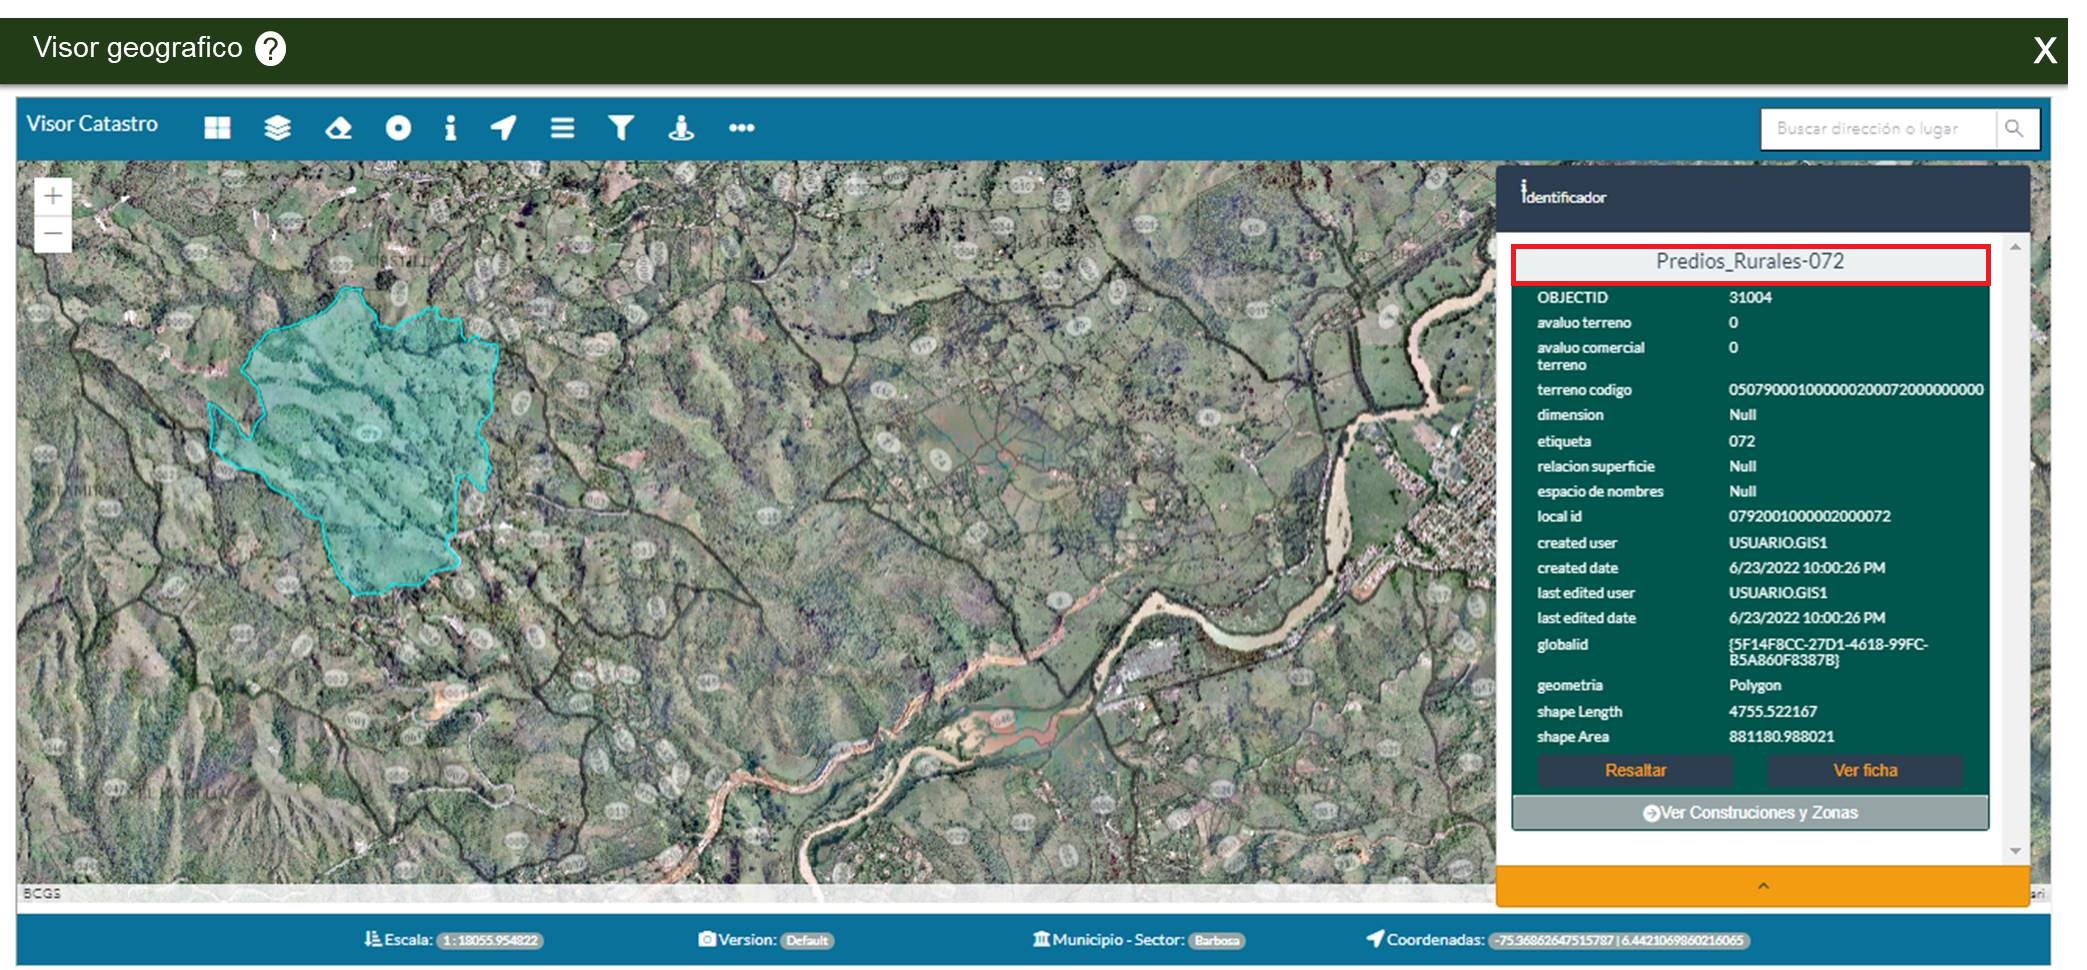Select the Predios_Rurales-072 result header

point(1750,264)
